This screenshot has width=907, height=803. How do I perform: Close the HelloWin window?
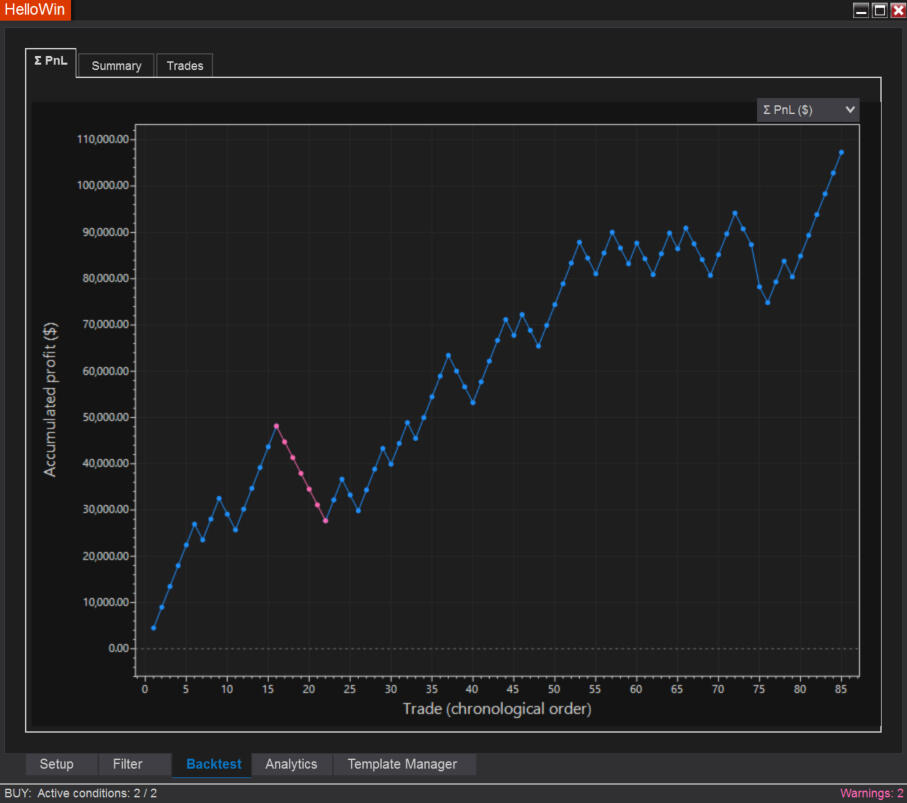pyautogui.click(x=897, y=10)
